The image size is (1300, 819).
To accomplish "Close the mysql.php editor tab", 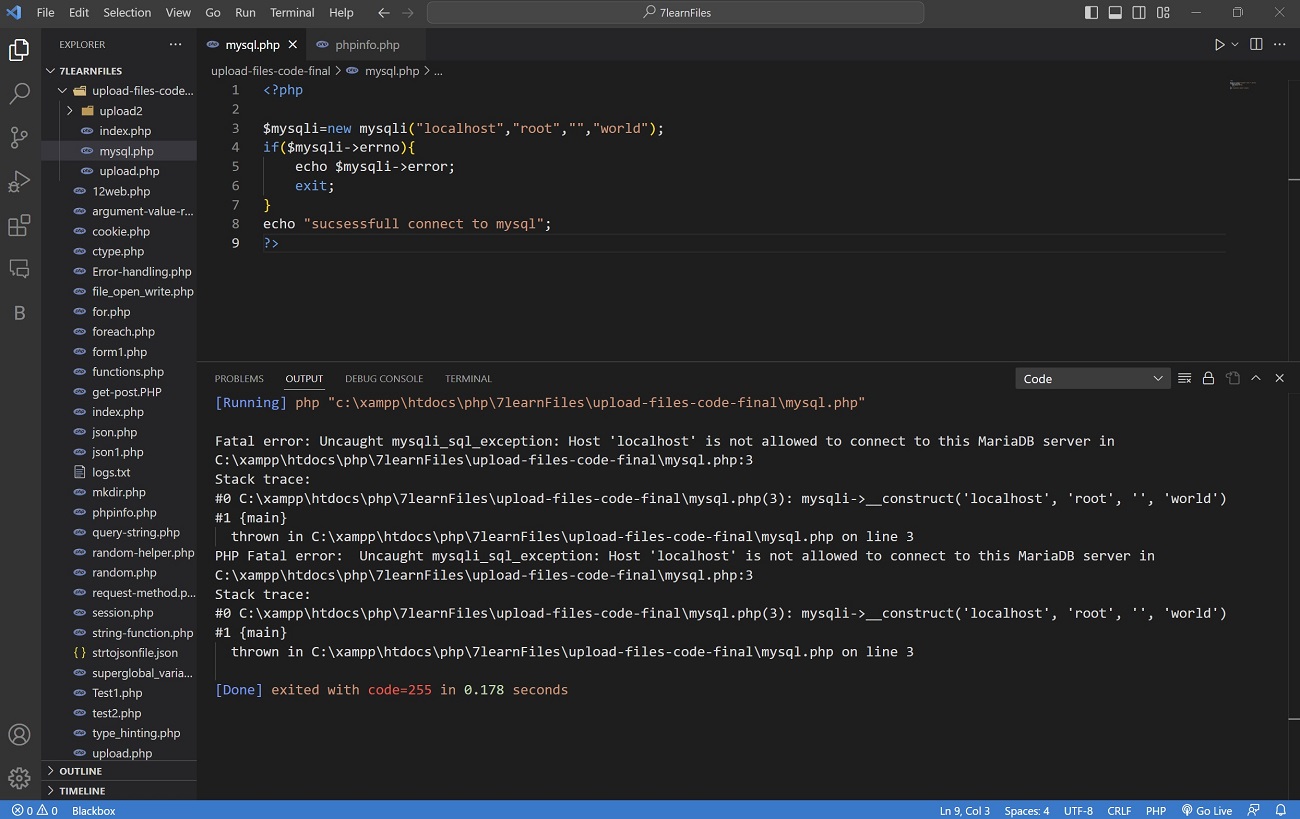I will (293, 45).
